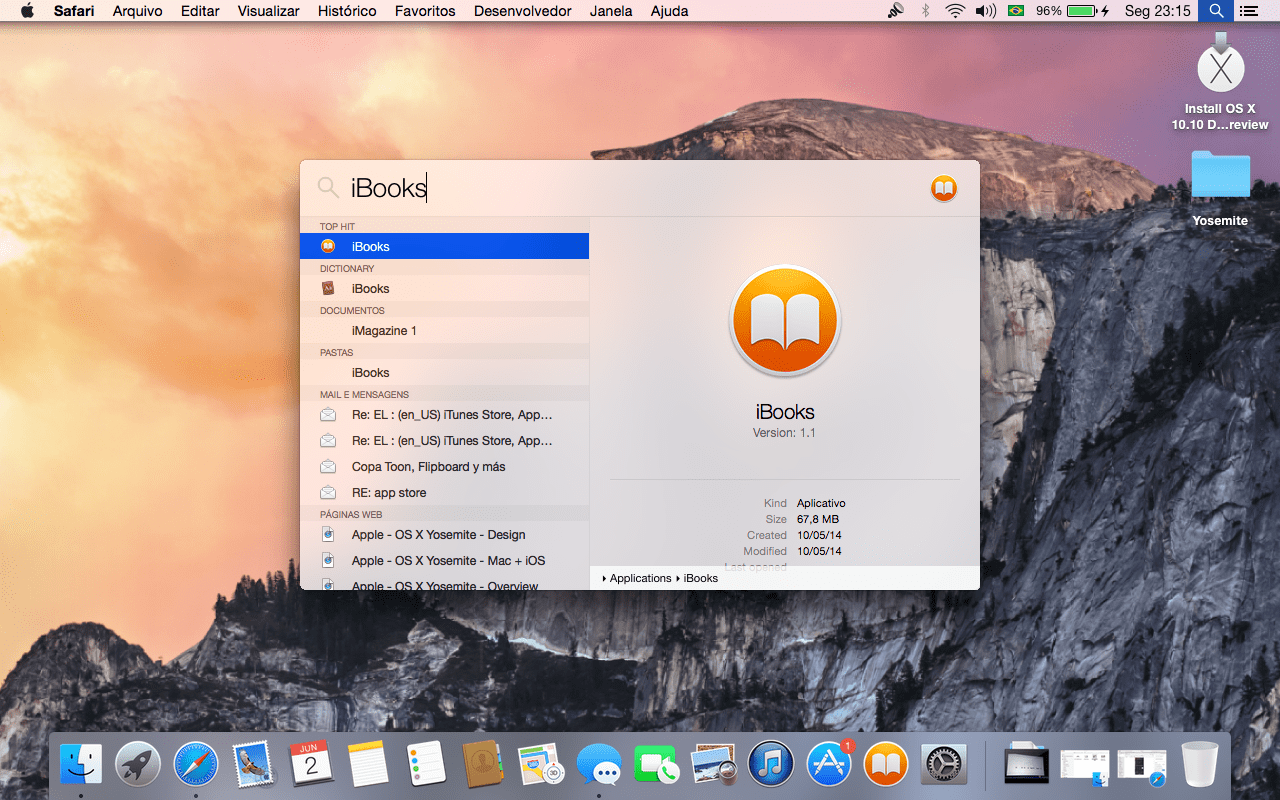Image resolution: width=1280 pixels, height=800 pixels.
Task: Select the Dictionary iBooks result
Action: click(x=444, y=288)
